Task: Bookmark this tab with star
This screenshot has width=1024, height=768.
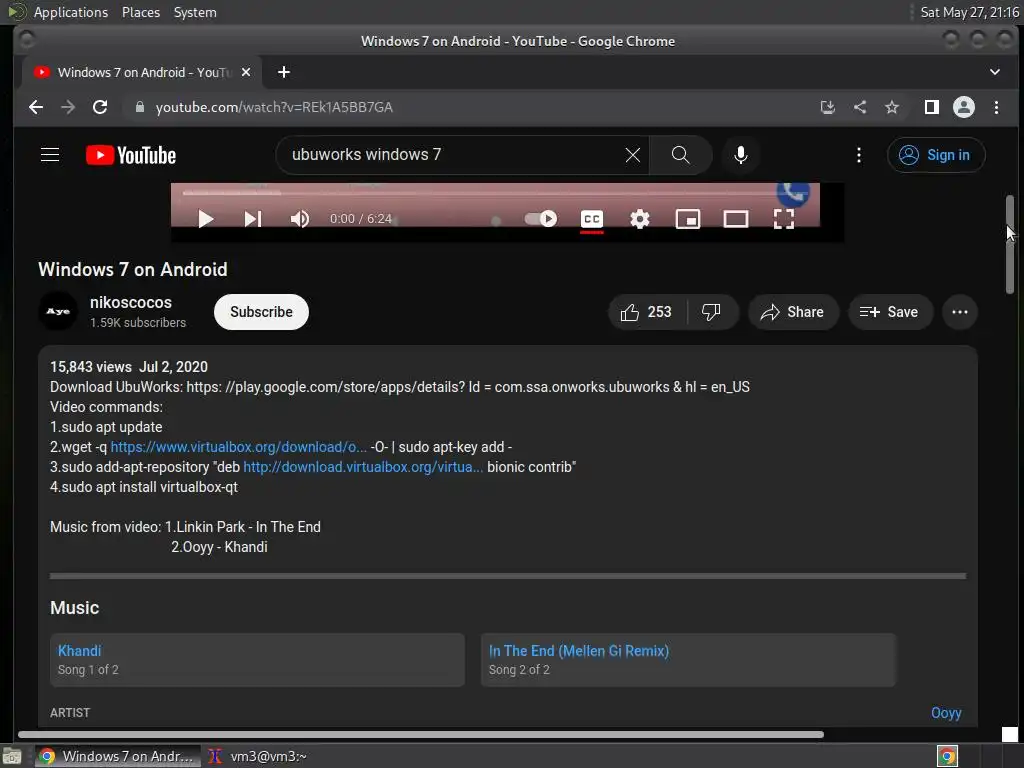Action: click(x=892, y=107)
